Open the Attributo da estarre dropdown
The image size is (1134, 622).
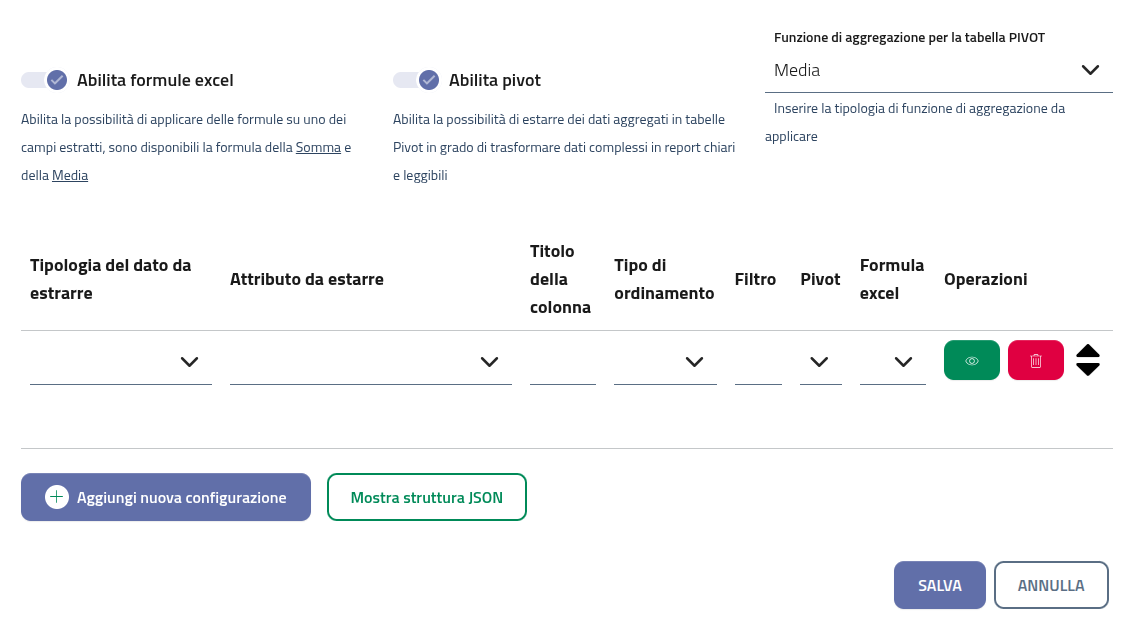(370, 362)
